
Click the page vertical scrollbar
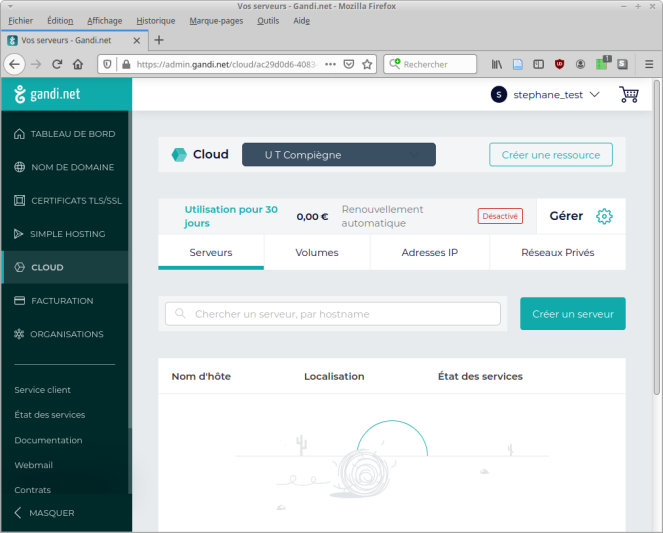pyautogui.click(x=657, y=237)
